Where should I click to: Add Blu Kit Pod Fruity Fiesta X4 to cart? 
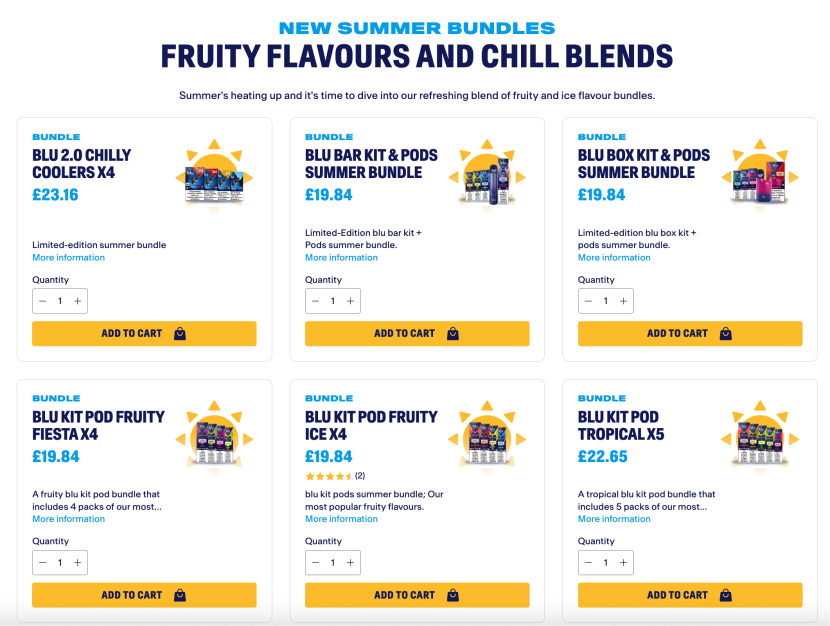[x=144, y=595]
